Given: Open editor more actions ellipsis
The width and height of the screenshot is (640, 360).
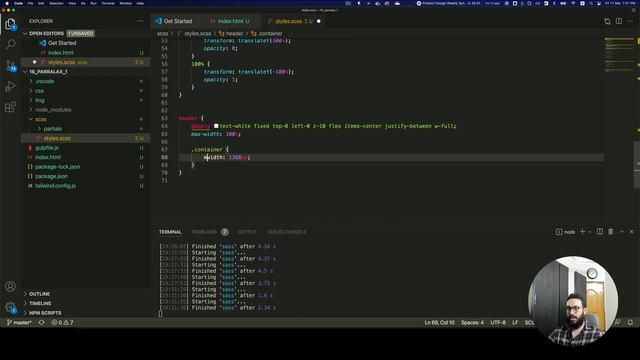Looking at the screenshot, I should click(630, 21).
